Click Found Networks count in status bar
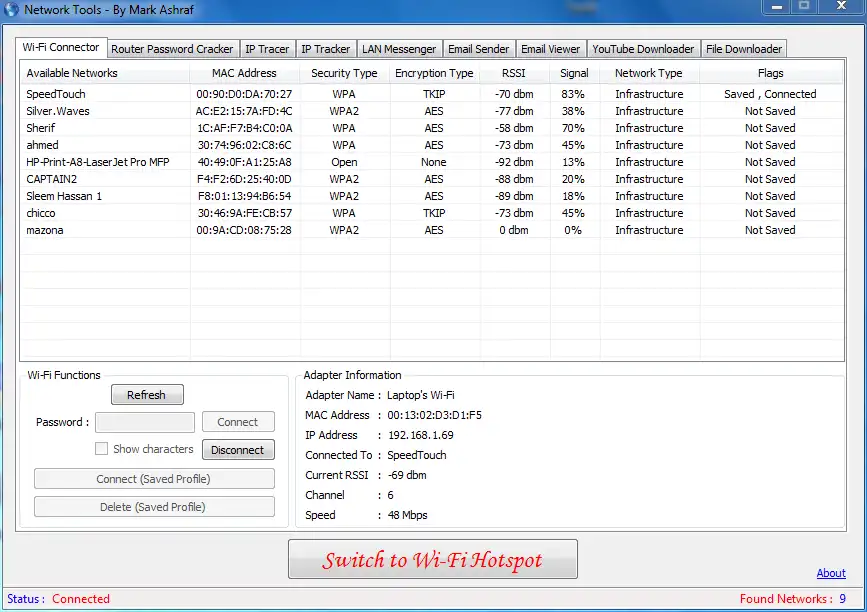Viewport: 867px width, 612px height. click(843, 599)
